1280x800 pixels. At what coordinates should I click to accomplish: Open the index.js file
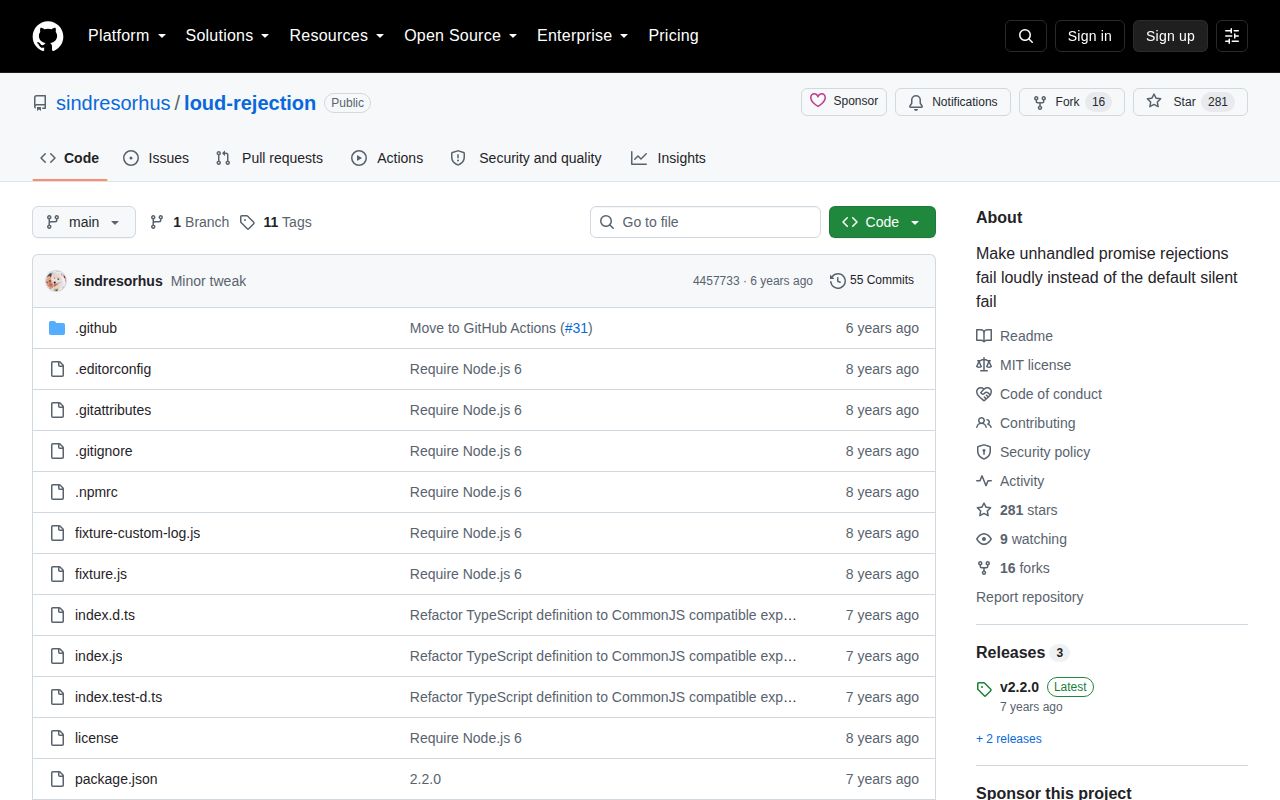click(99, 656)
